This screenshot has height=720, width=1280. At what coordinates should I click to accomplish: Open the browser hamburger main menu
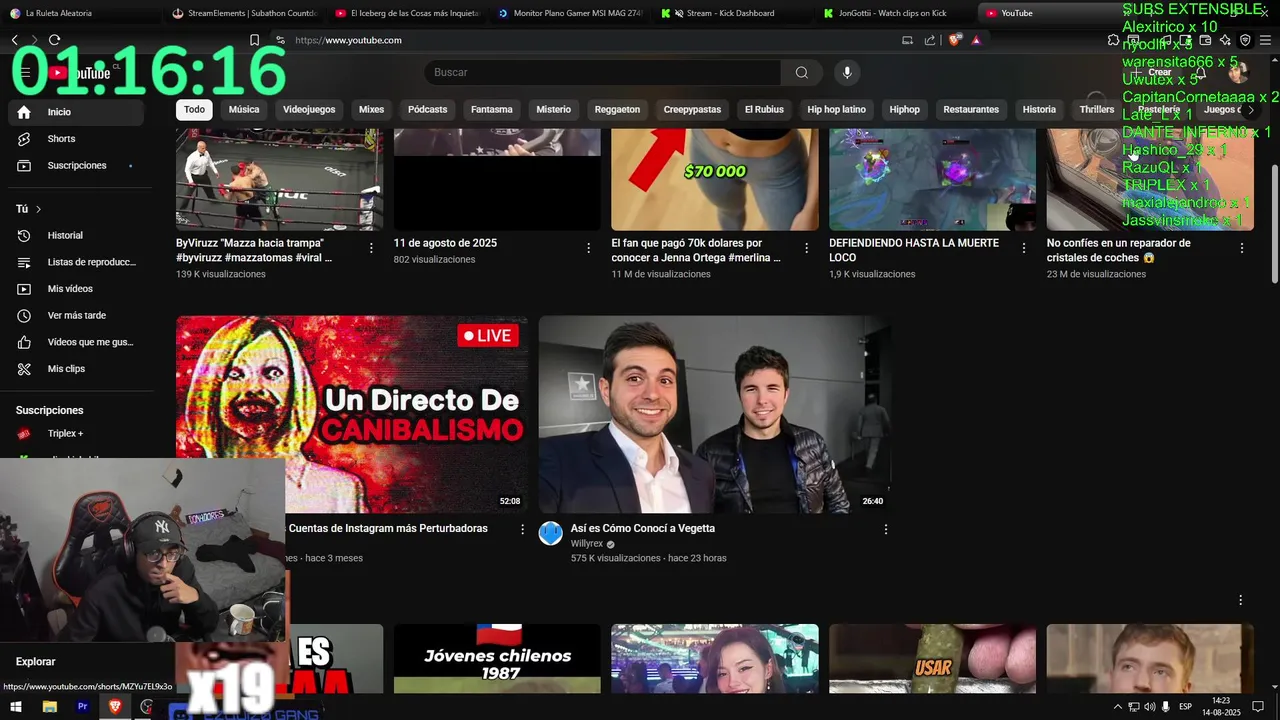click(1265, 40)
